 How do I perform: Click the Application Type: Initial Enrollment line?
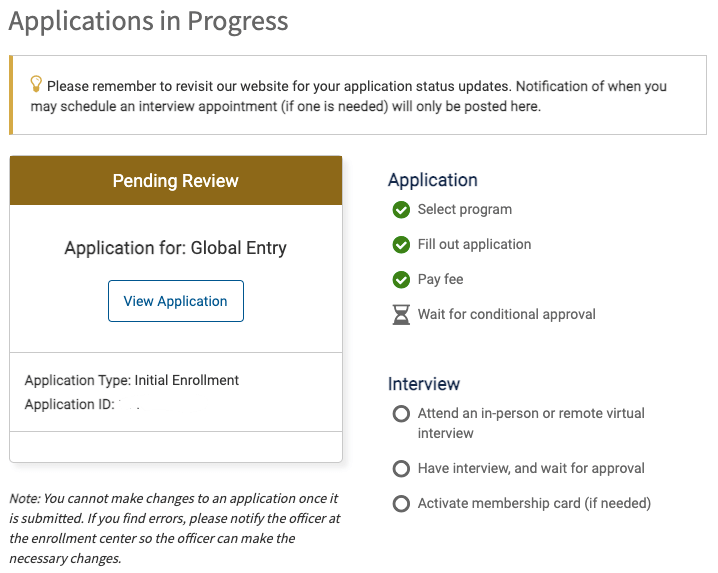[x=132, y=380]
